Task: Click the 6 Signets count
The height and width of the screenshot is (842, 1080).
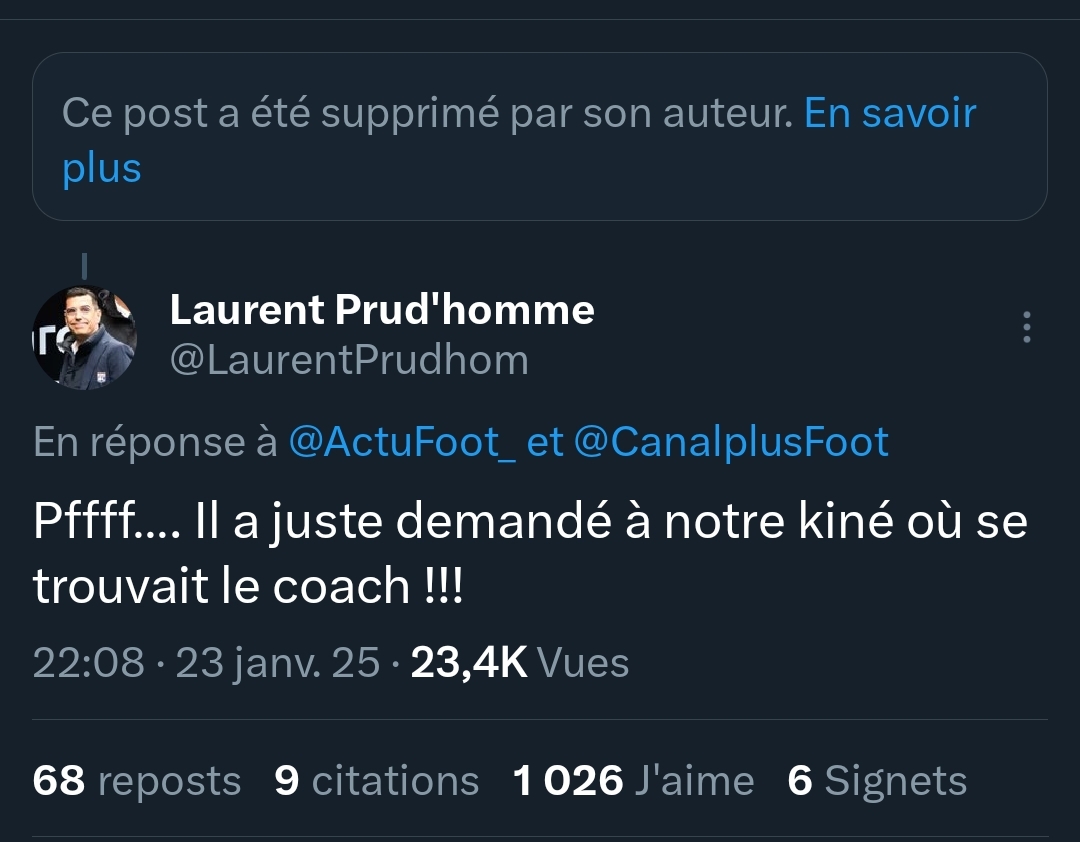Action: [877, 781]
